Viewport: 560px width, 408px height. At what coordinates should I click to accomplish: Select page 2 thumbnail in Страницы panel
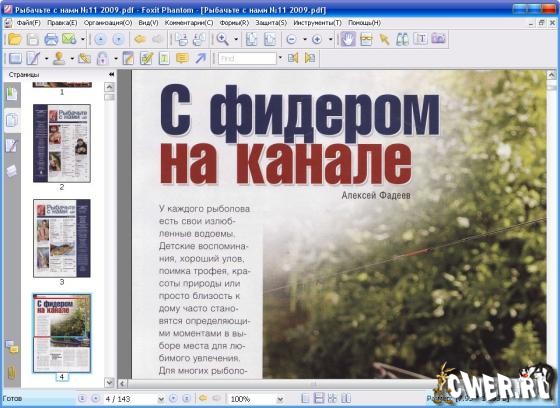point(62,143)
